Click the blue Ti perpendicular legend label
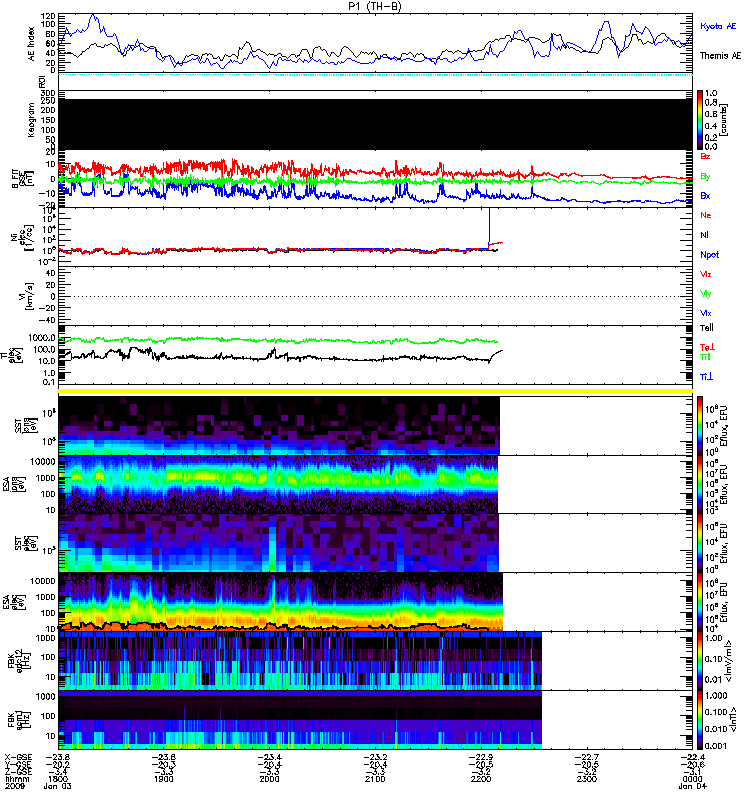The image size is (750, 800). [x=706, y=377]
